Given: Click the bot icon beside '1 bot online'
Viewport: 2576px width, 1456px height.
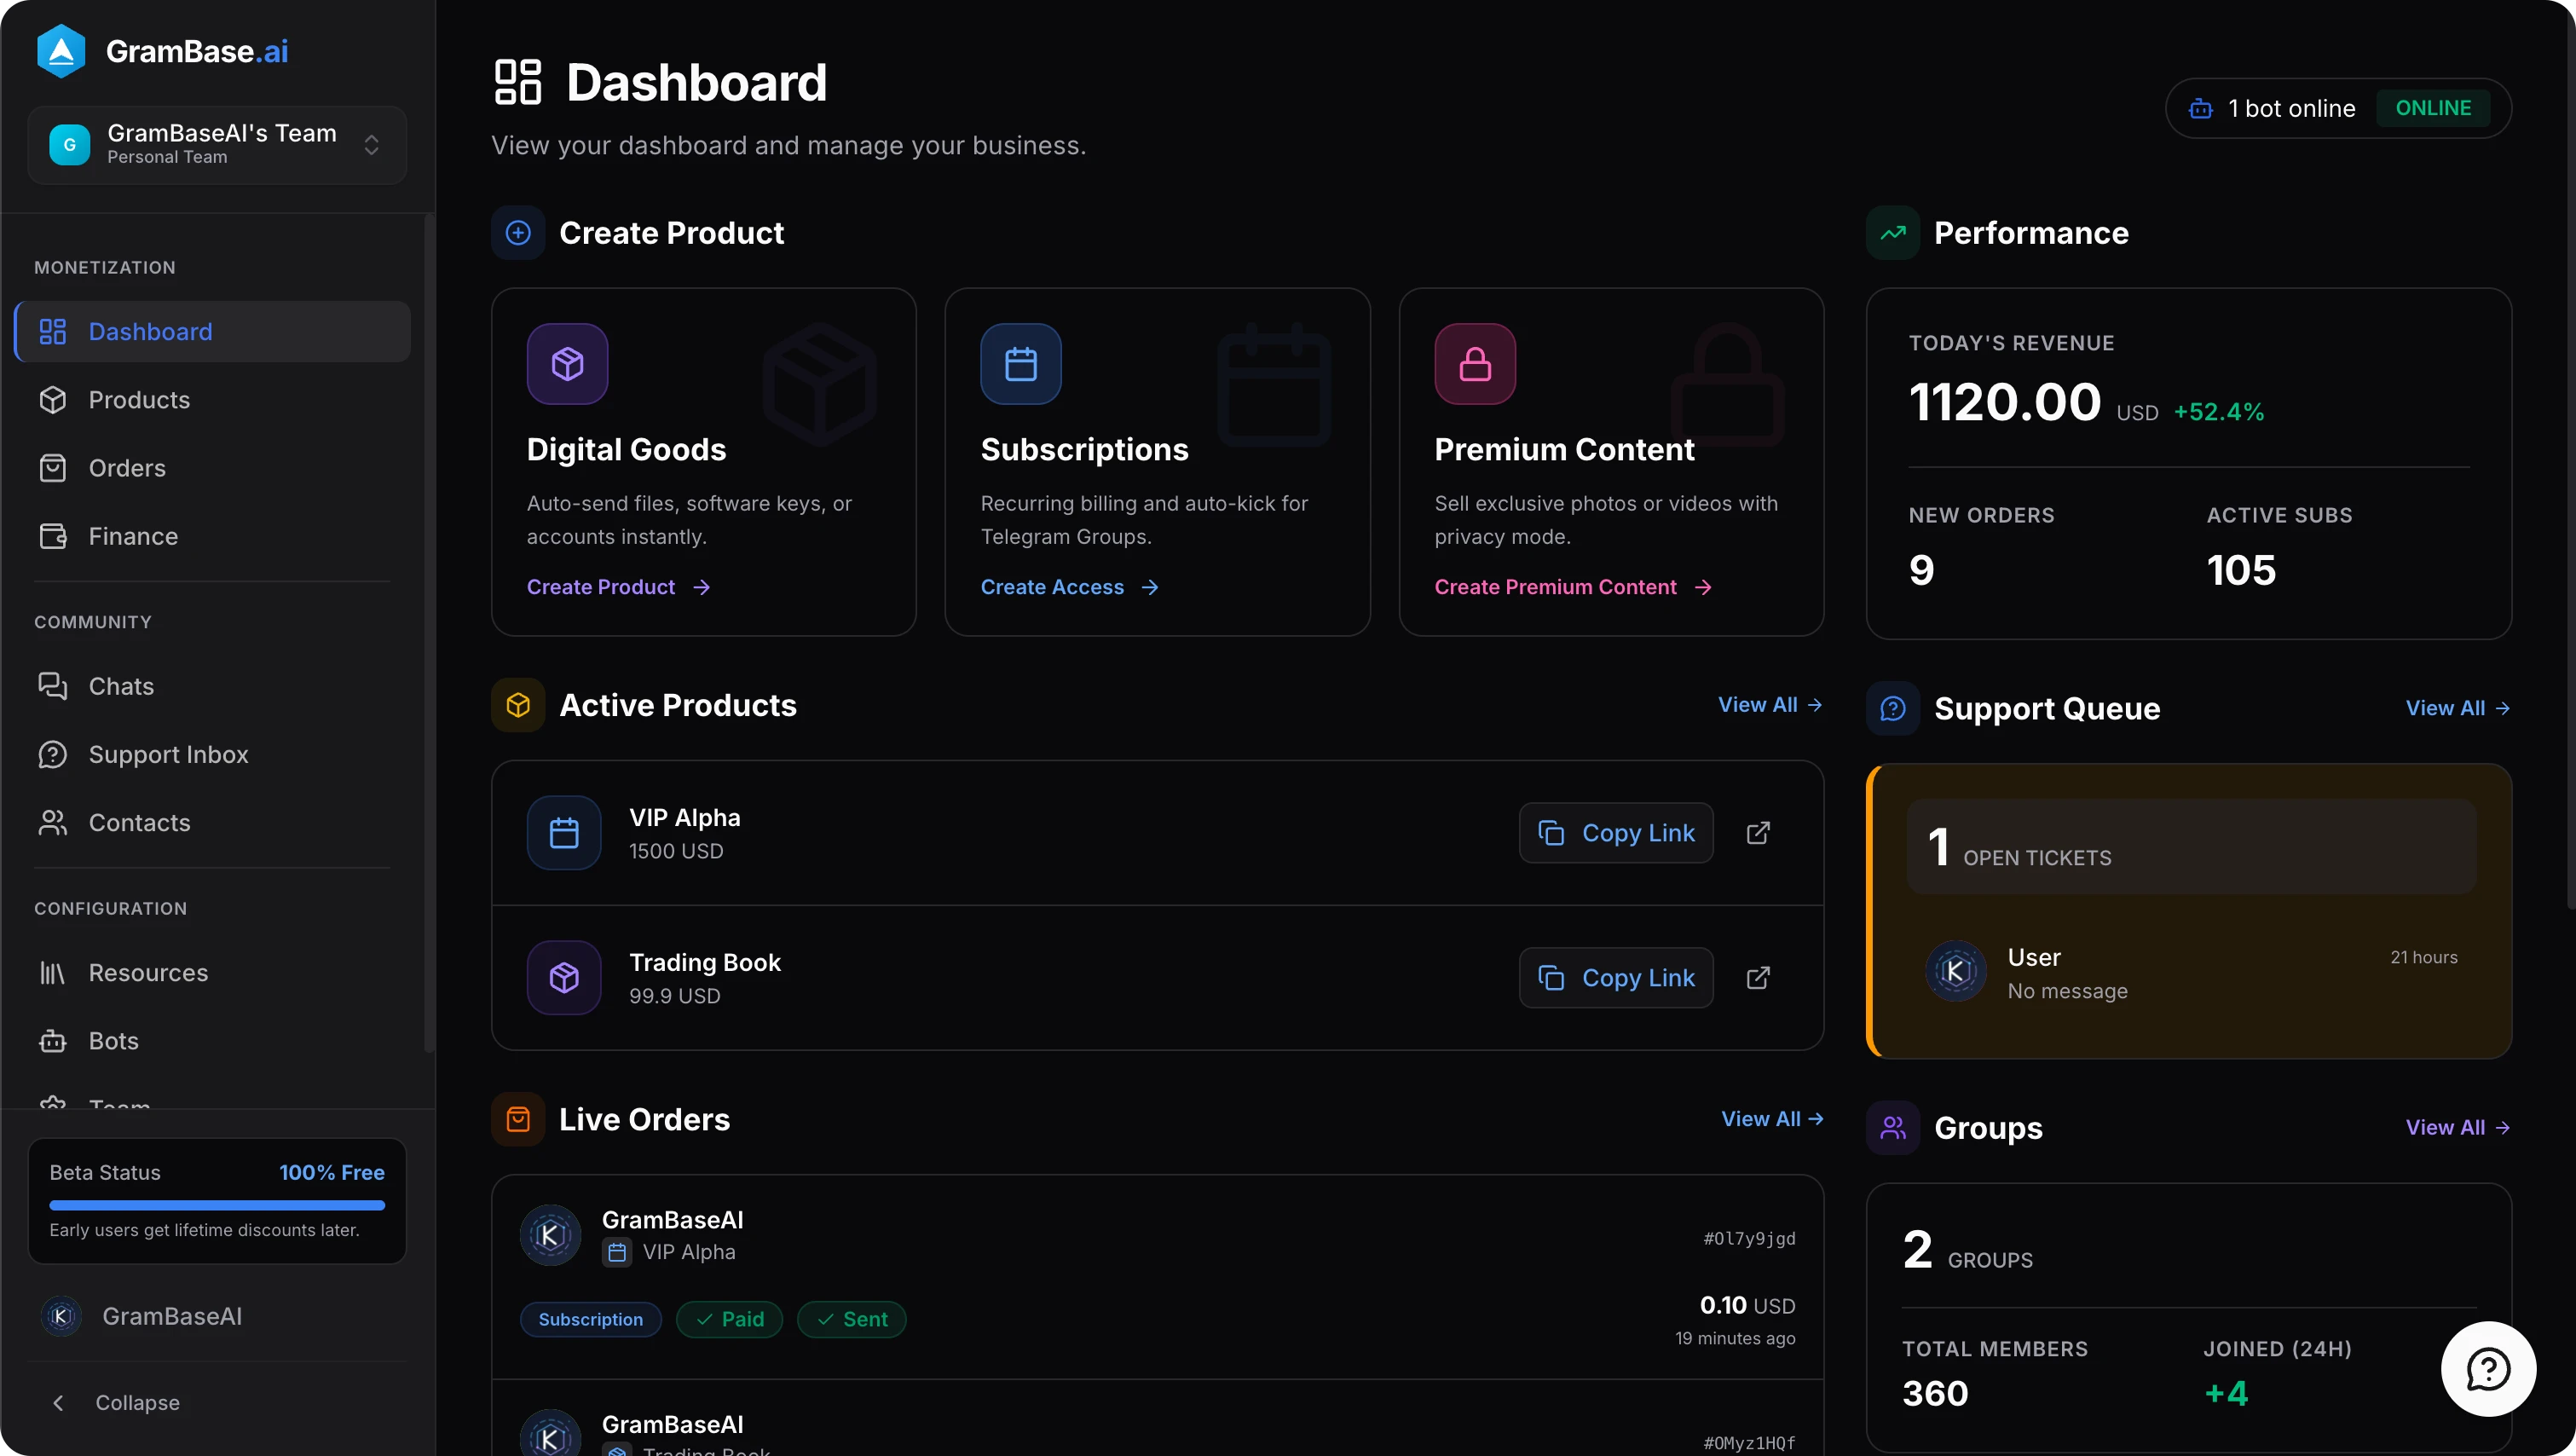Looking at the screenshot, I should point(2200,108).
